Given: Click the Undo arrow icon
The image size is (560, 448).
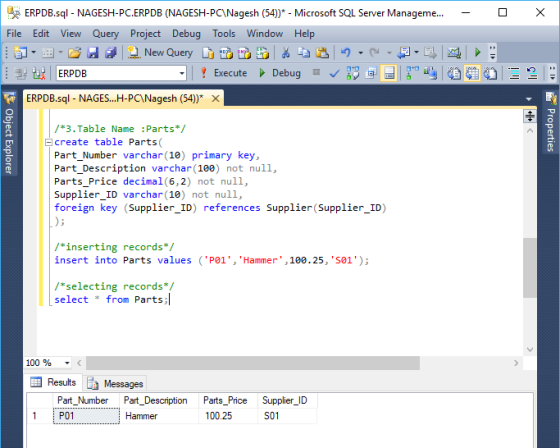Looking at the screenshot, I should click(x=345, y=53).
